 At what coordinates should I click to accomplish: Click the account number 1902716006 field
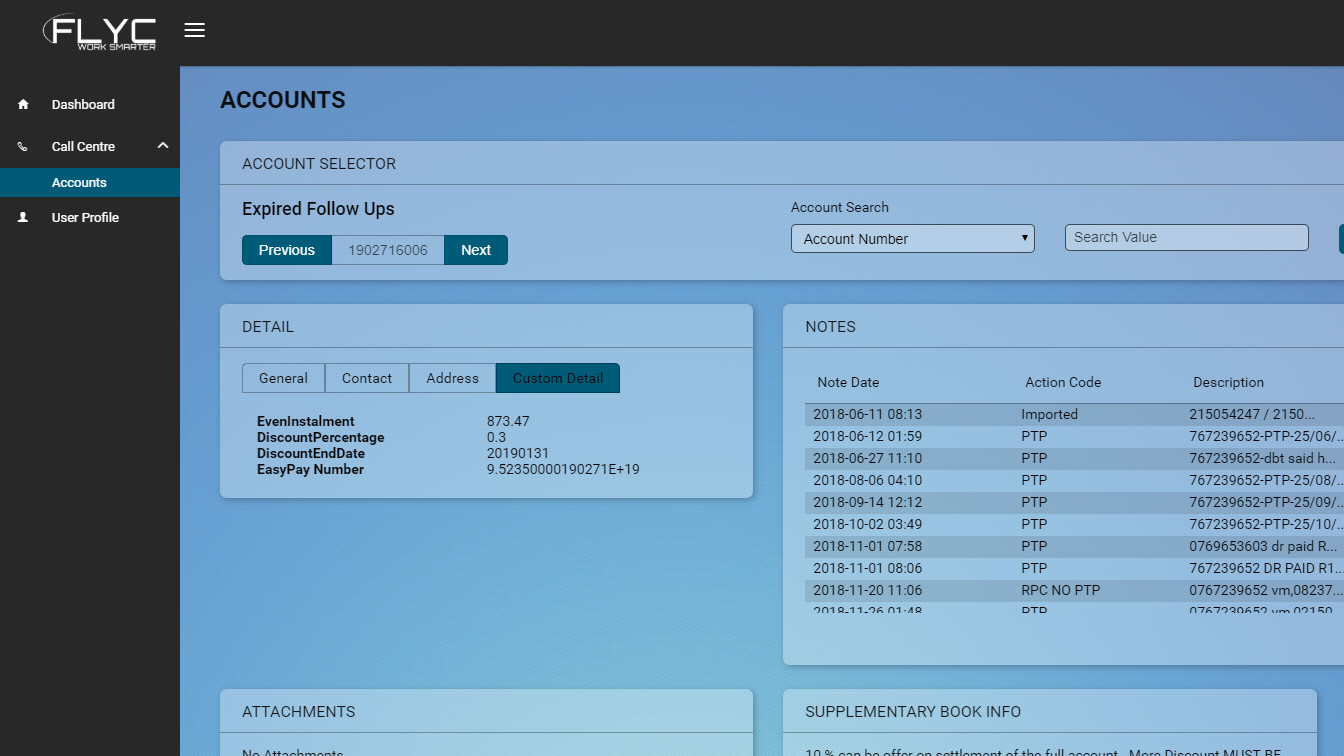tap(388, 250)
